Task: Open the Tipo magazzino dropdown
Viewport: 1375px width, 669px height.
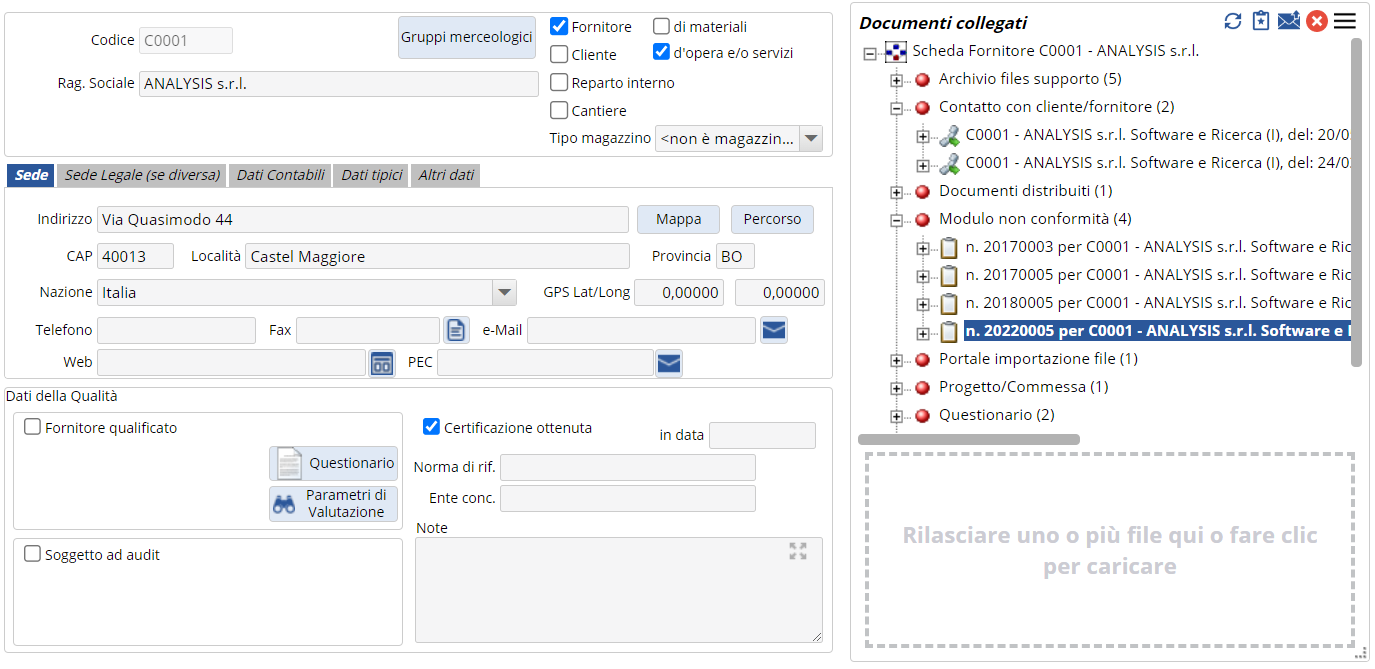Action: 810,139
